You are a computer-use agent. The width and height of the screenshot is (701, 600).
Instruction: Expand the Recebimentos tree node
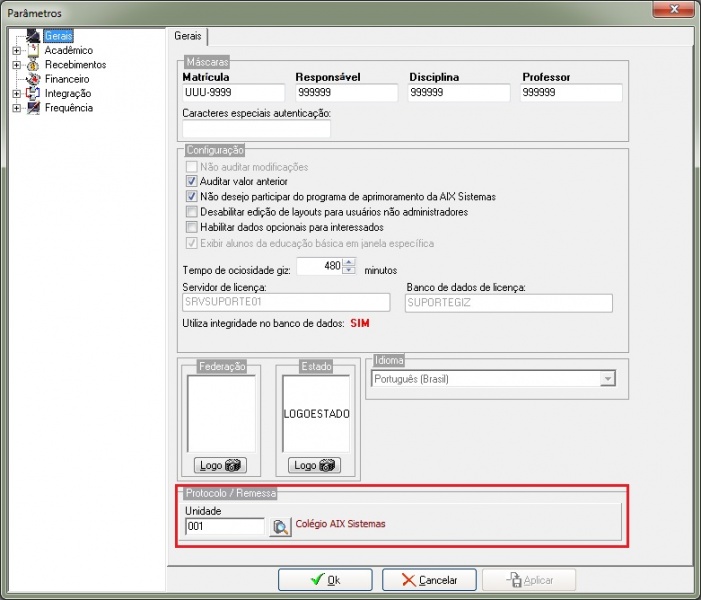coord(17,65)
